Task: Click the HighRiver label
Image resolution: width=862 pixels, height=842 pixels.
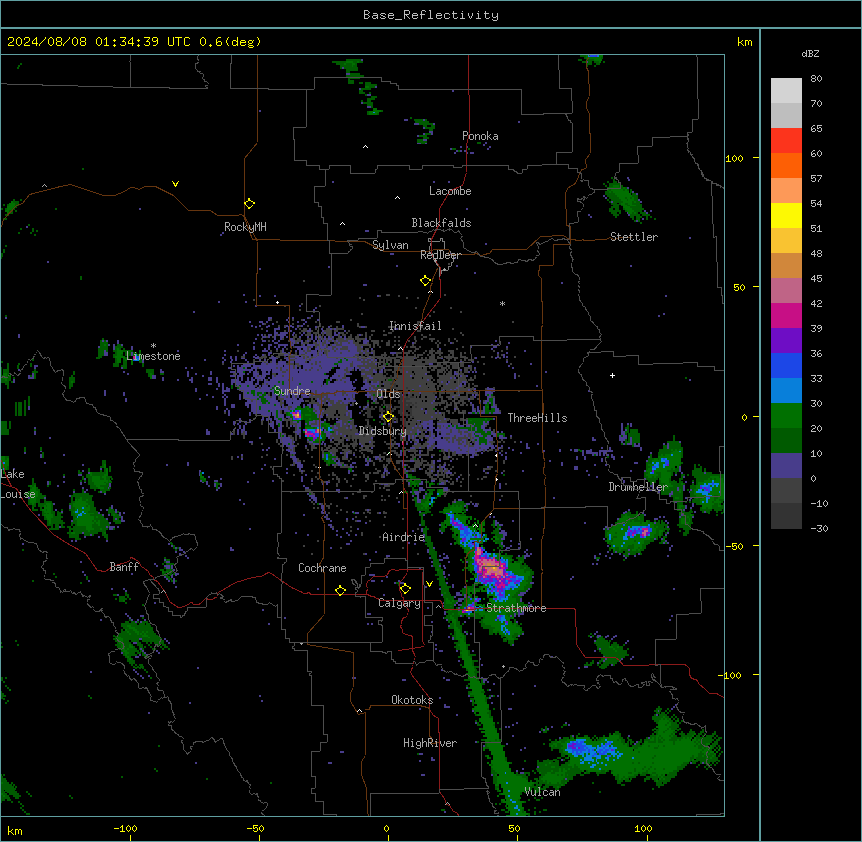Action: click(x=430, y=743)
